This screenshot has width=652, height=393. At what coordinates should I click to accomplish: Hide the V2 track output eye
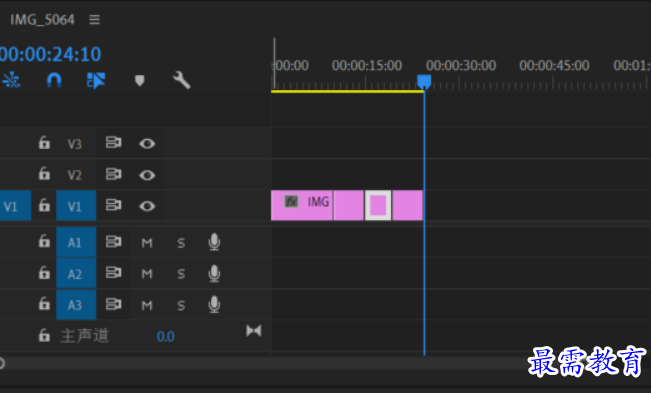click(147, 175)
